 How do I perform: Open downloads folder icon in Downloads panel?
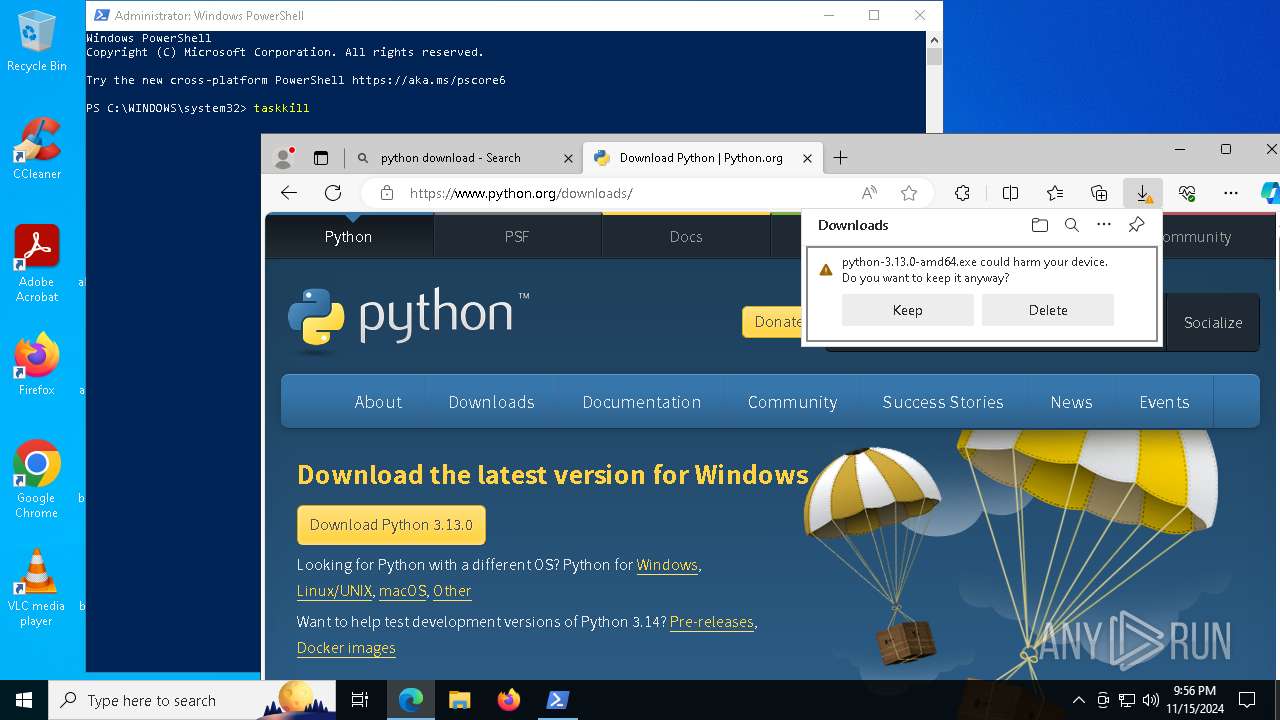coord(1040,225)
